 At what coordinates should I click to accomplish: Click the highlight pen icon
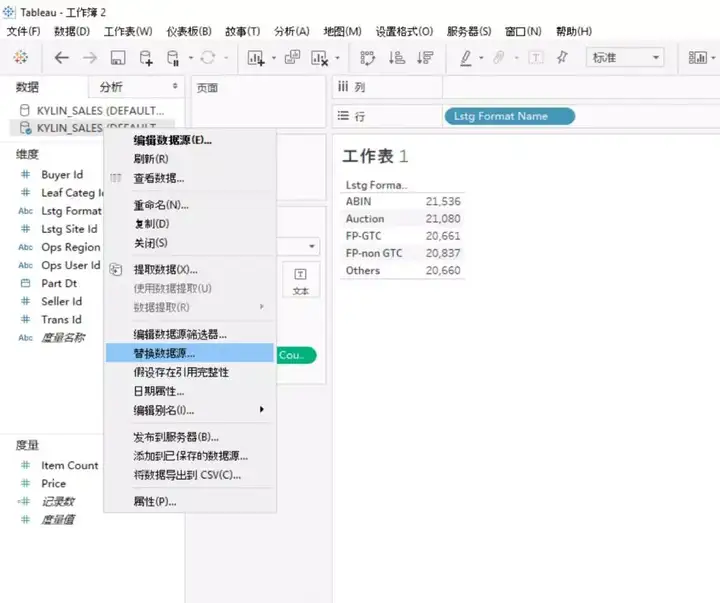point(466,58)
